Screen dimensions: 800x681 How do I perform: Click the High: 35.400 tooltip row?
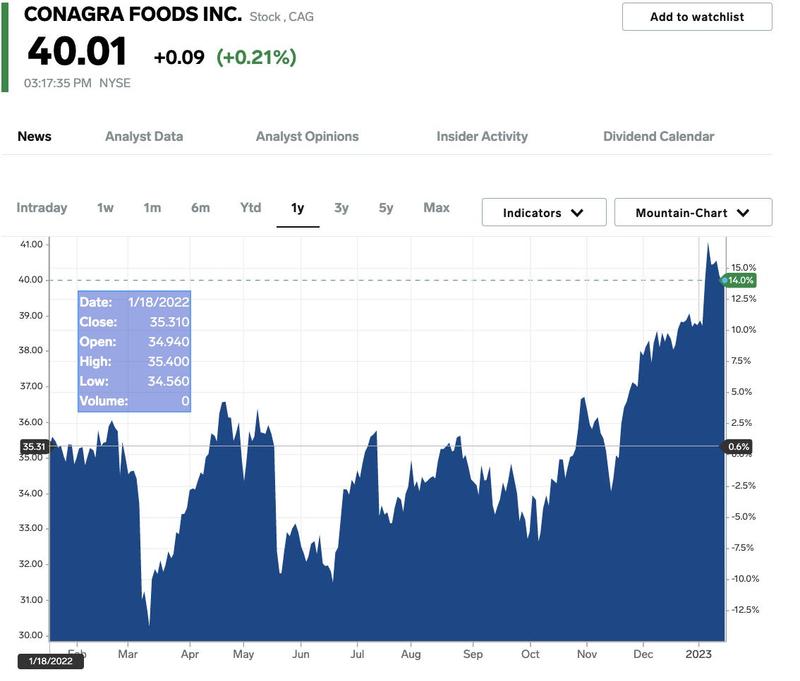[x=134, y=361]
